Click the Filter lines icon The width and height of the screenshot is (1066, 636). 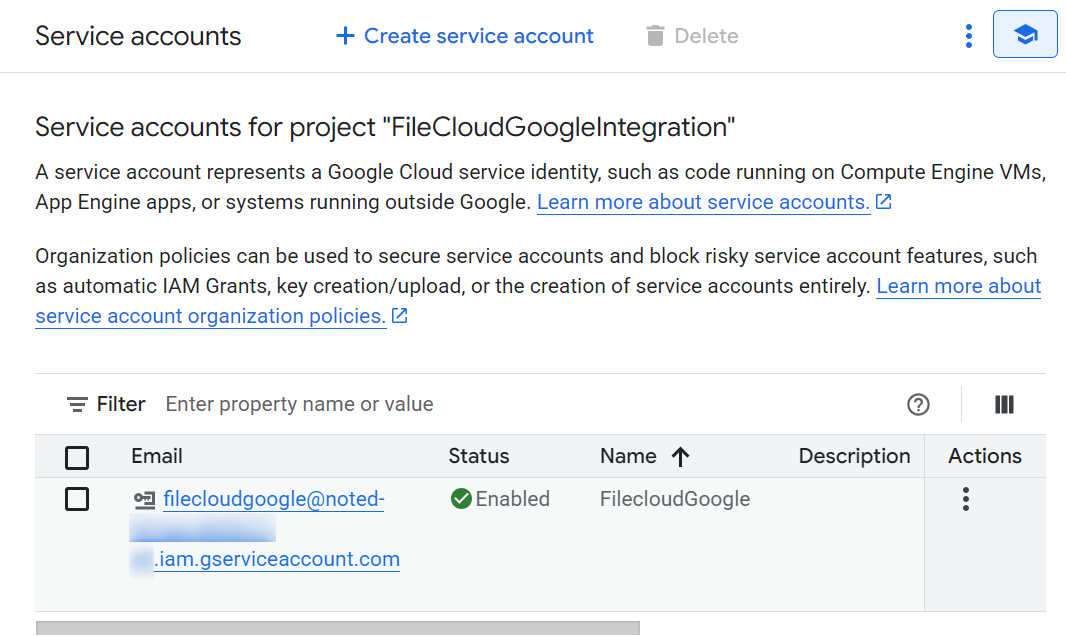click(77, 404)
